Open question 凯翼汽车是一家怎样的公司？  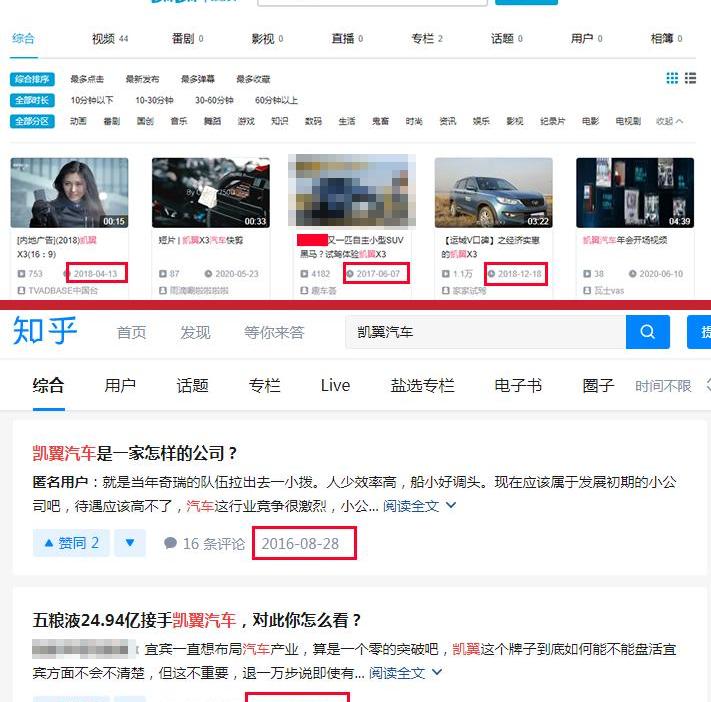pos(135,453)
